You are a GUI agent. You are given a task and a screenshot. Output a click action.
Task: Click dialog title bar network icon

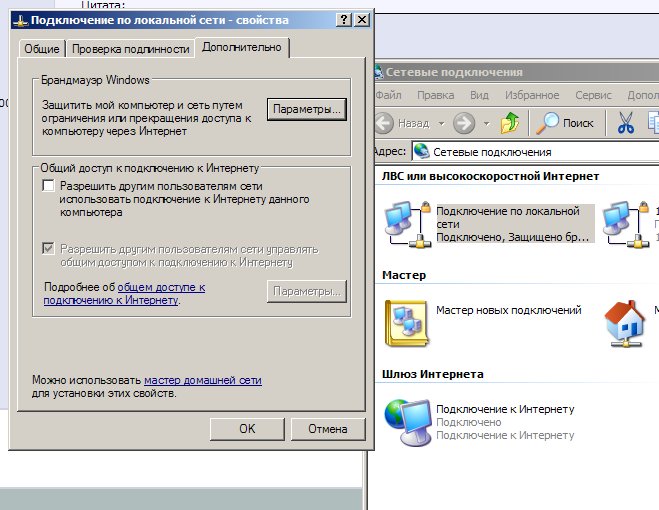click(21, 21)
